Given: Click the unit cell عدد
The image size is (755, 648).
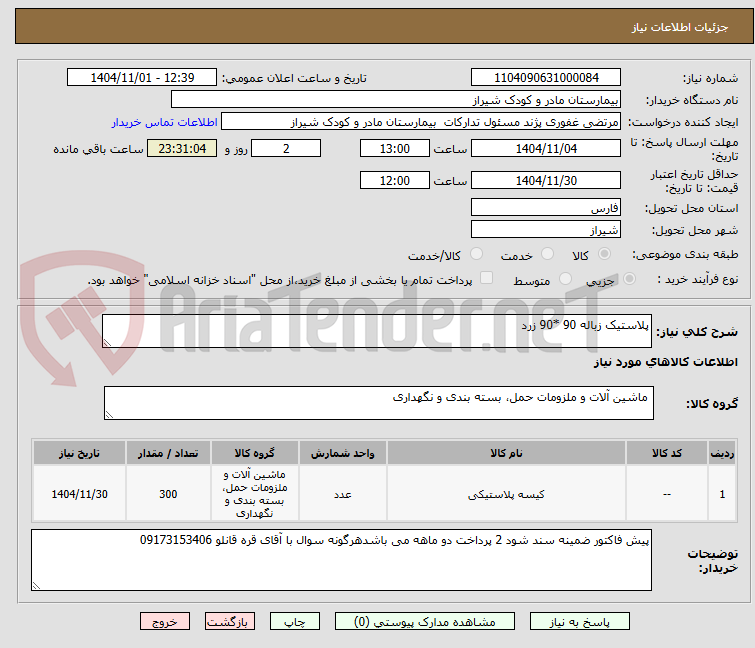Looking at the screenshot, I should pos(343,494).
